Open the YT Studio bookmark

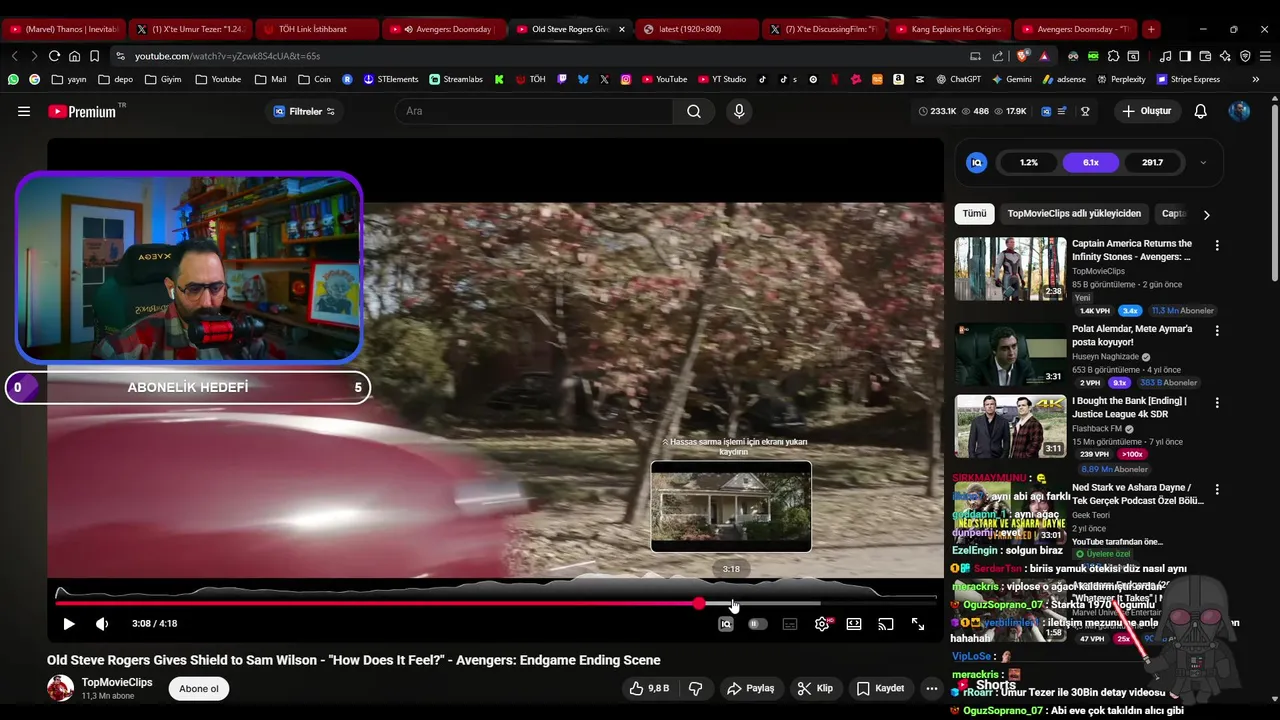tap(722, 79)
